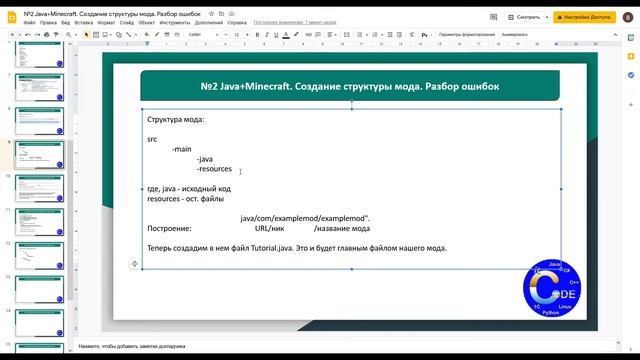
Task: Open the Google Slides home logo
Action: tap(12, 18)
